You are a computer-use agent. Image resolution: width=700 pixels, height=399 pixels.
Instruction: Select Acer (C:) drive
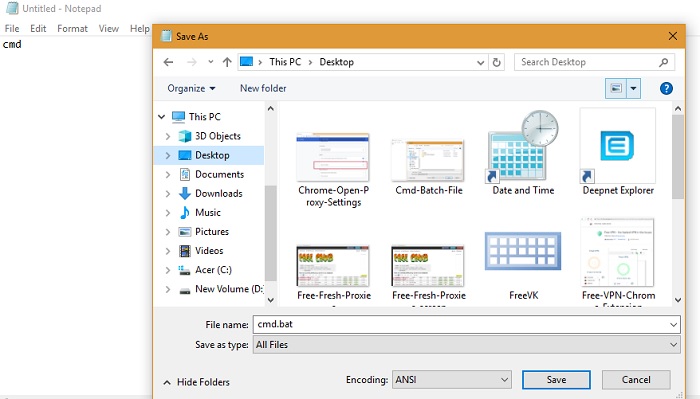coord(205,270)
